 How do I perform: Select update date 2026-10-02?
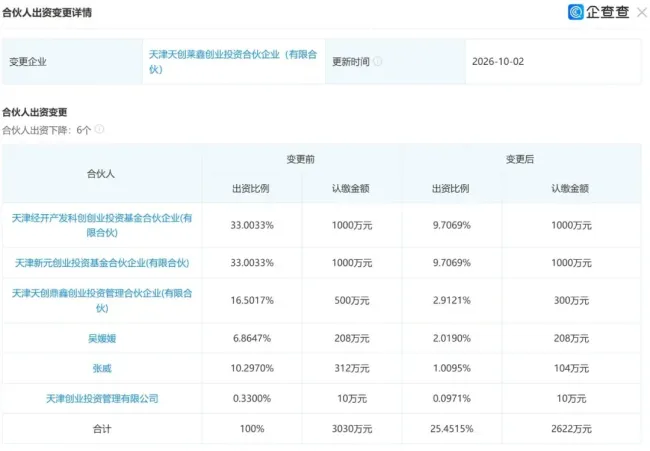point(498,61)
